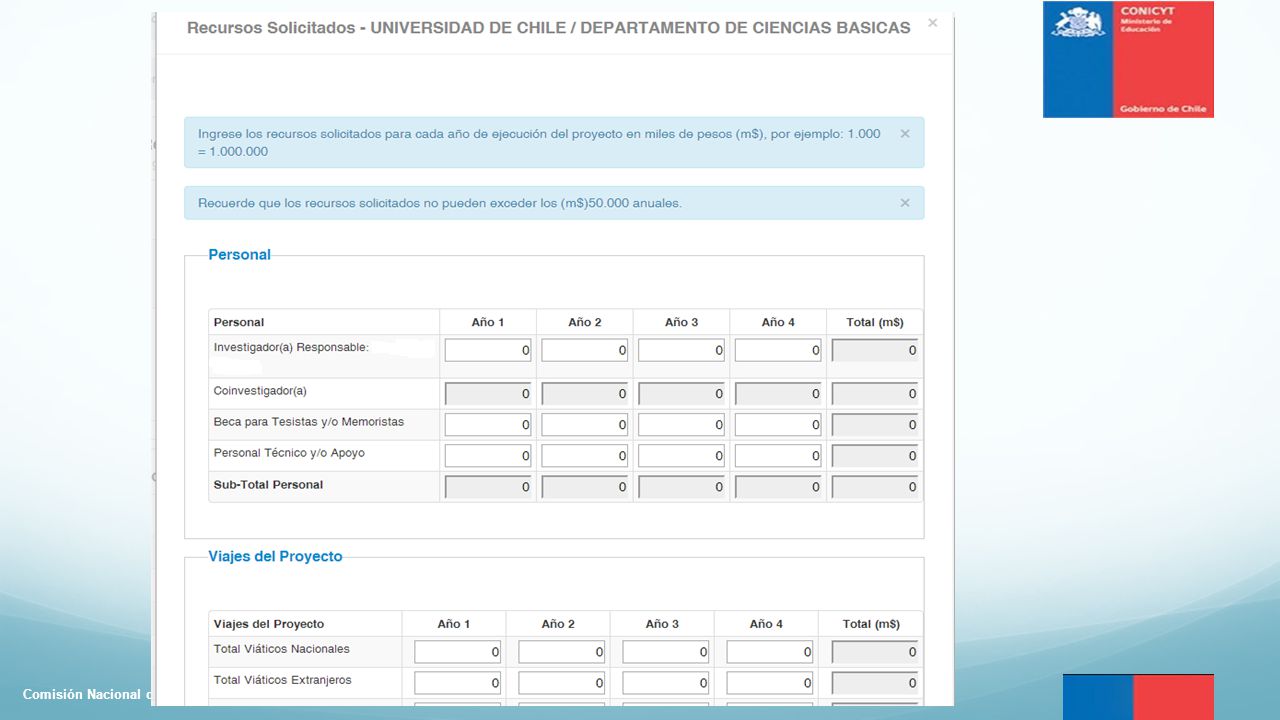Click 'Año 1' header in Personal table
1280x720 pixels.
pos(488,322)
